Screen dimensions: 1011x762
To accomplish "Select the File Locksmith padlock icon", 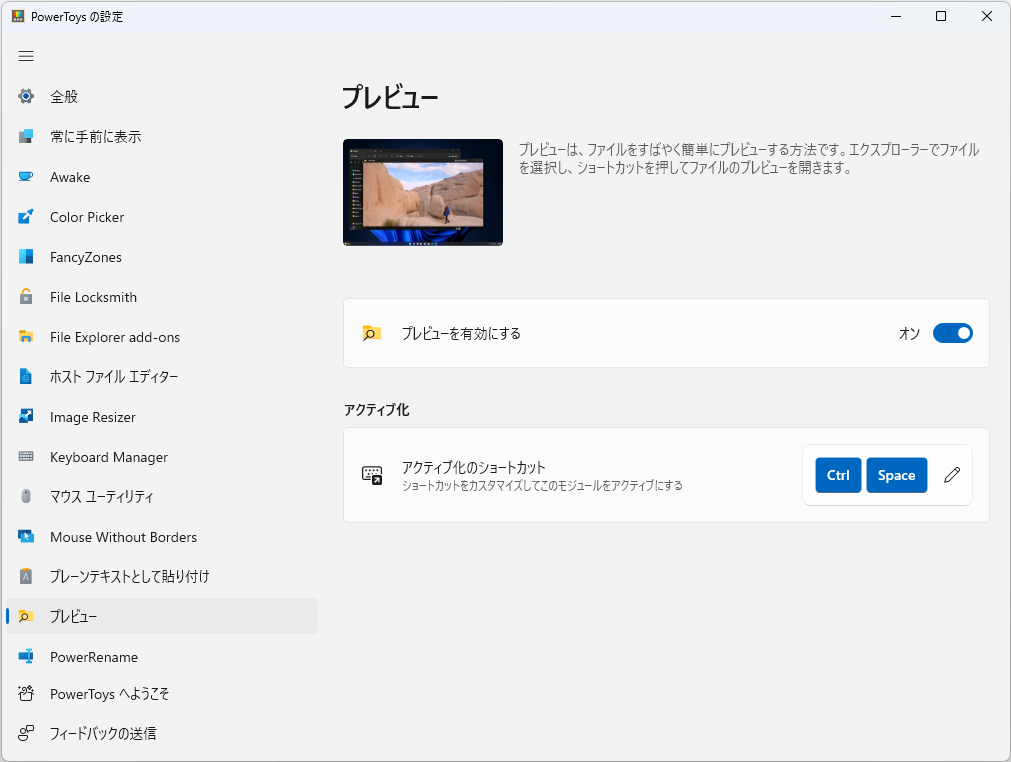I will [x=25, y=297].
